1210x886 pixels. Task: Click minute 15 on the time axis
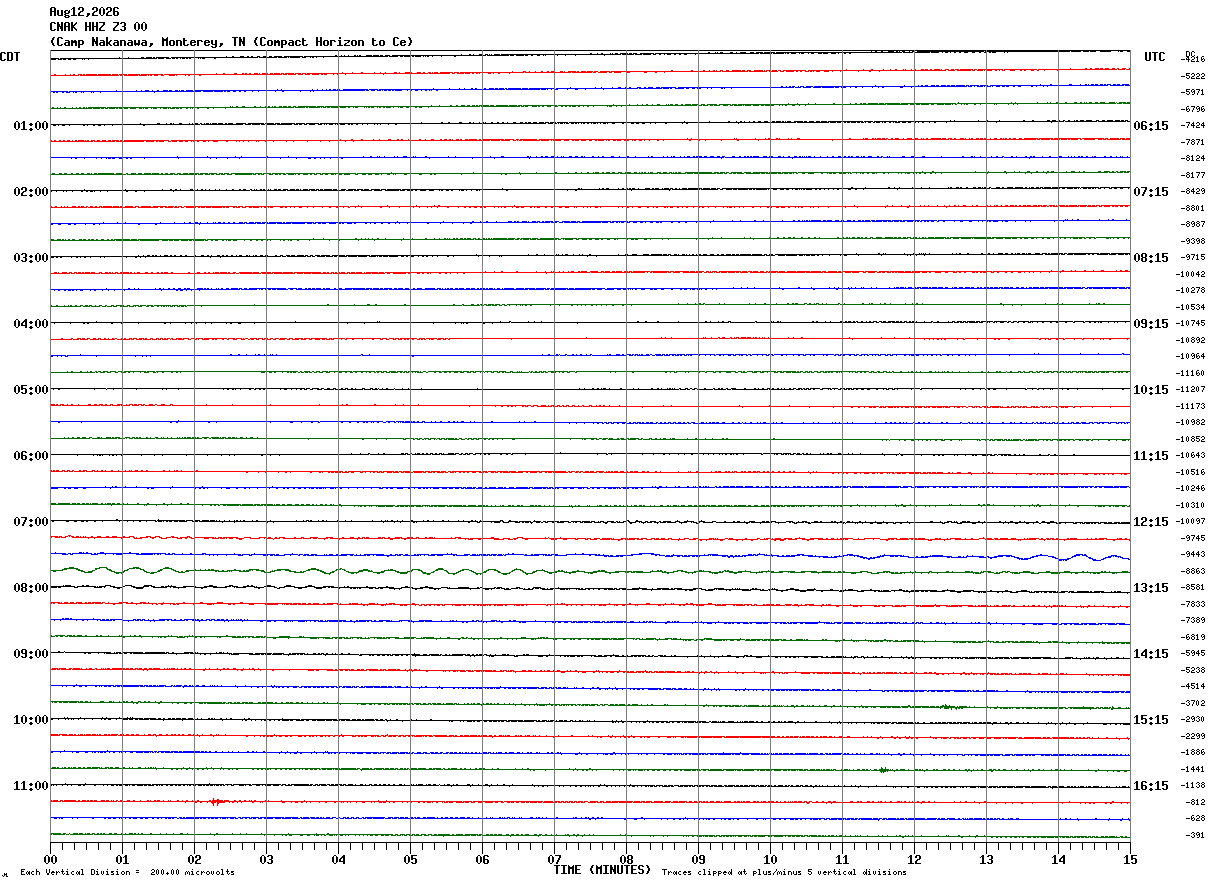click(1130, 859)
